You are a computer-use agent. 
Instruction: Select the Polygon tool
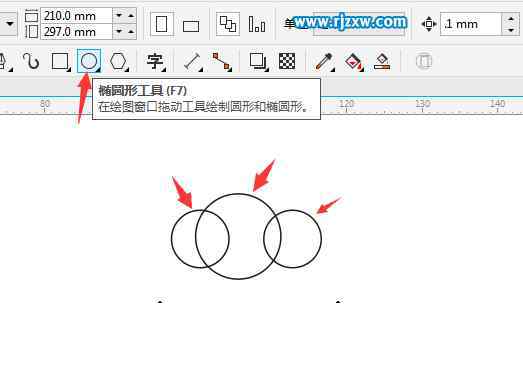click(118, 61)
